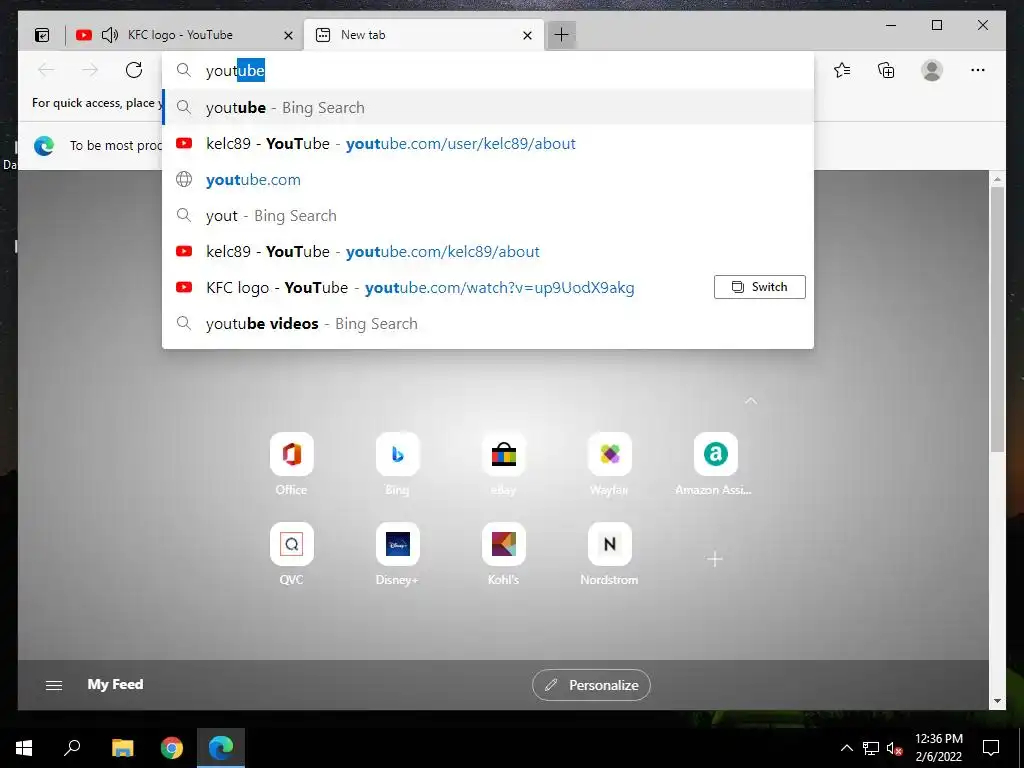Open File Explorer from the taskbar

pyautogui.click(x=122, y=748)
